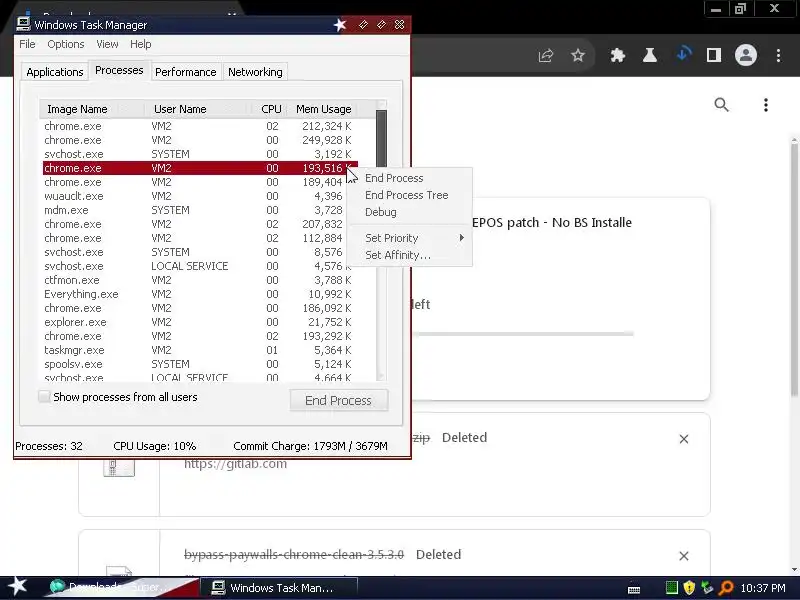Click the security shield tray icon
This screenshot has height=600, width=800.
click(x=689, y=588)
